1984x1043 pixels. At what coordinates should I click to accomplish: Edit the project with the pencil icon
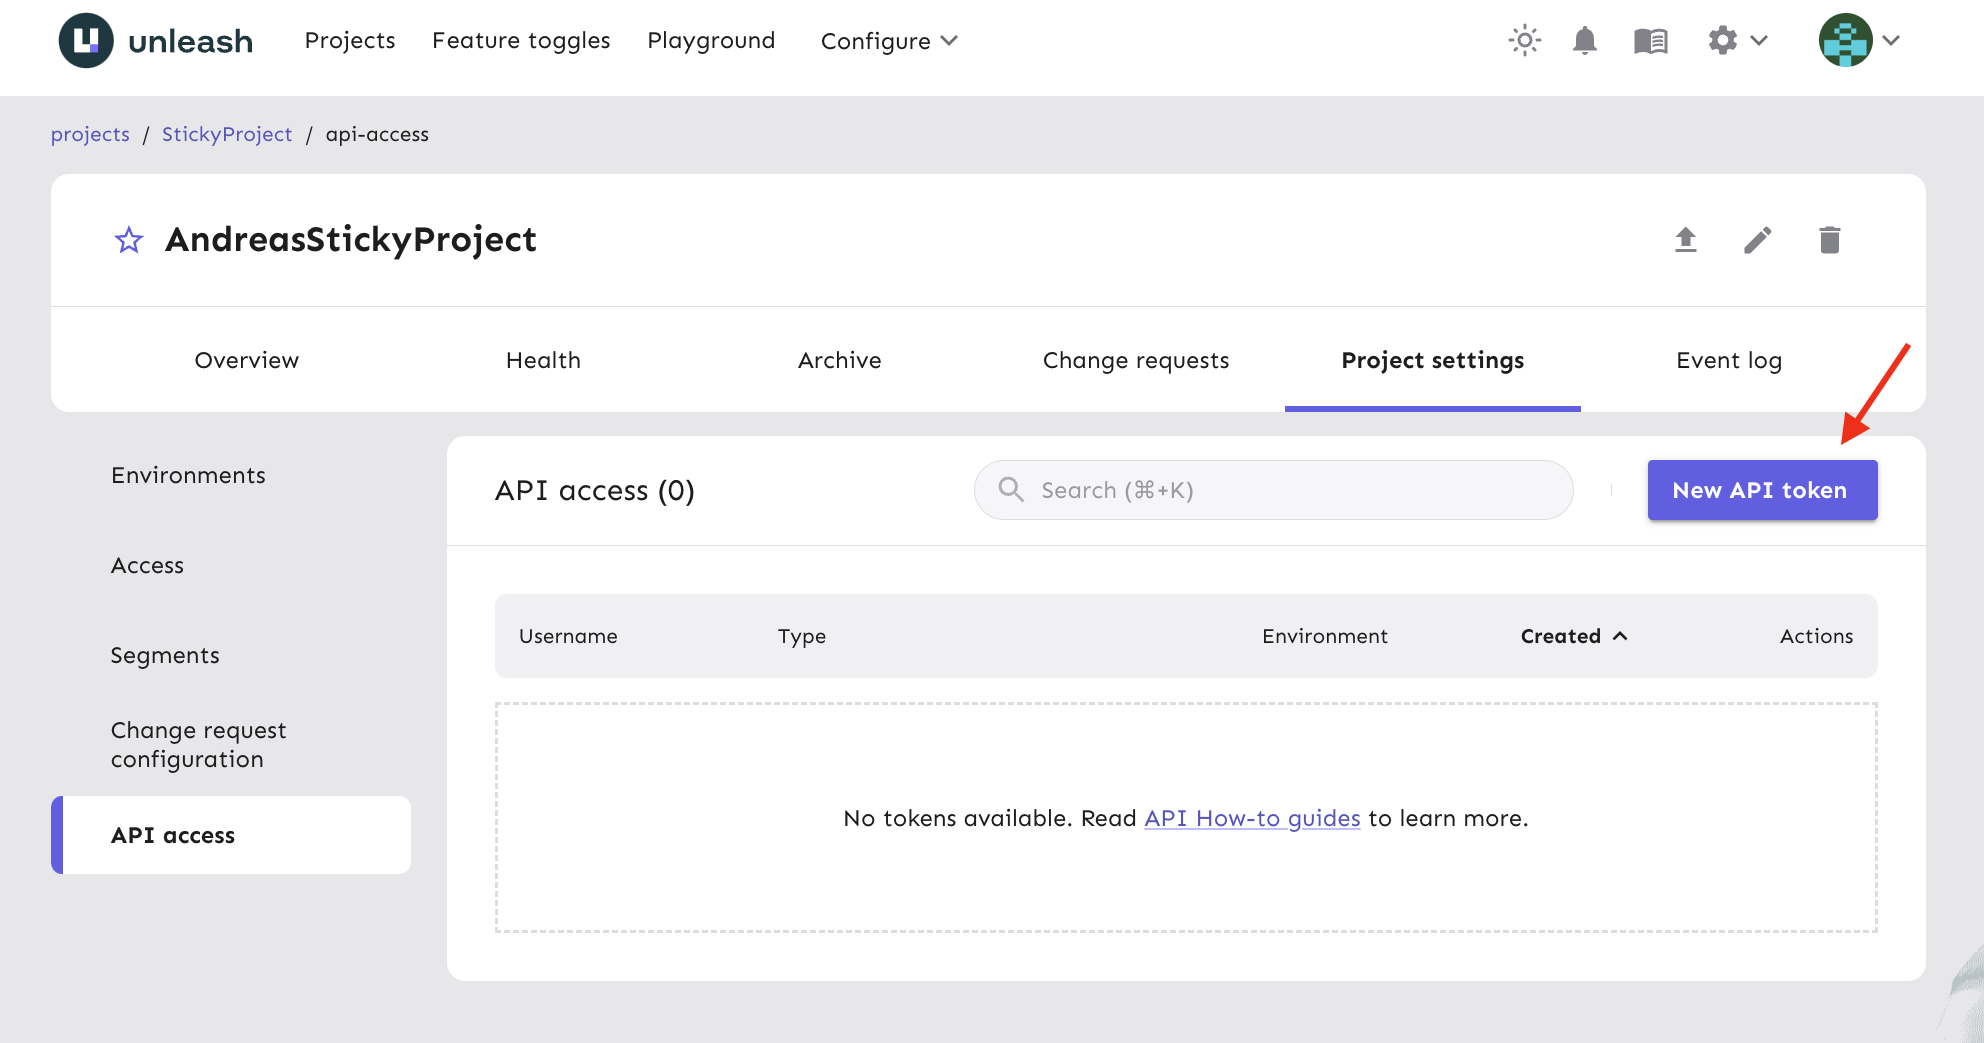coord(1757,240)
